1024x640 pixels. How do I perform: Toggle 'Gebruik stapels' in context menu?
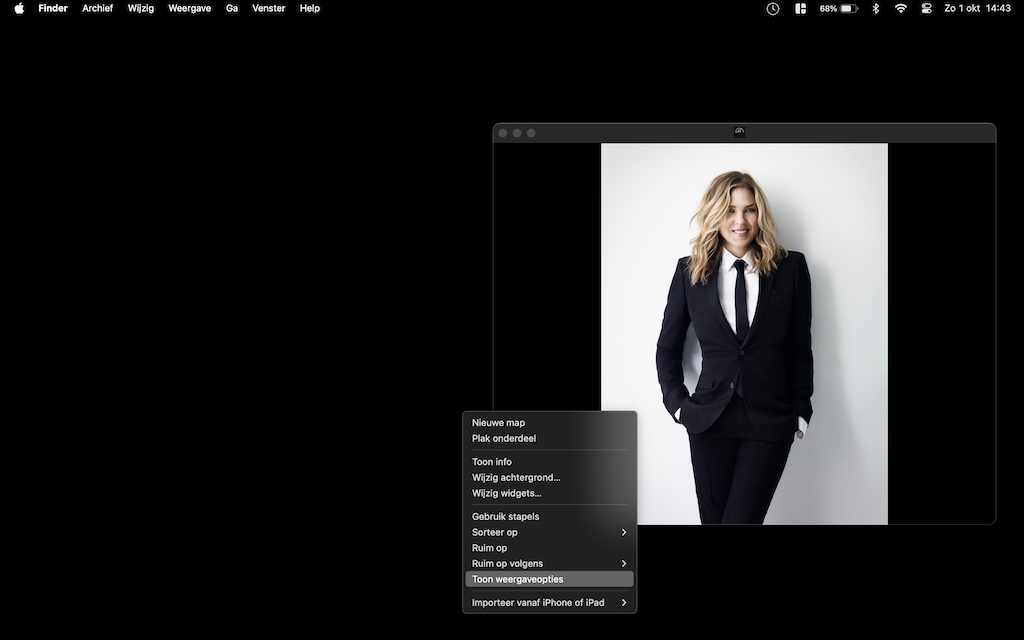[505, 517]
